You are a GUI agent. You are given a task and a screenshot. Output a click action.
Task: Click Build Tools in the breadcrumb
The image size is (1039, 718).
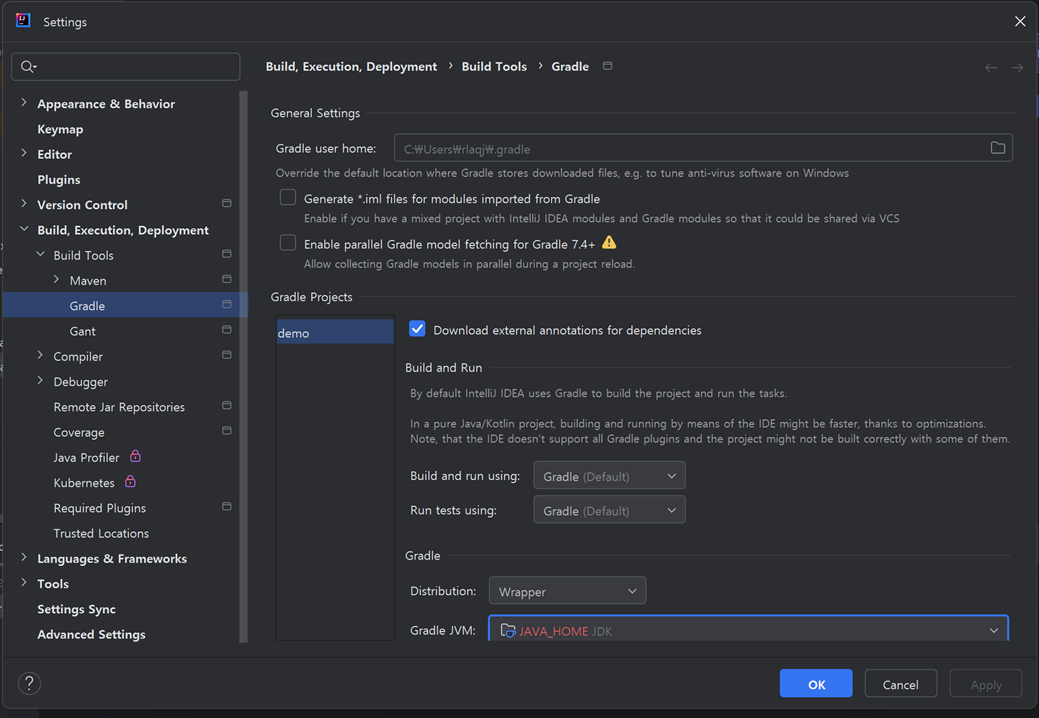pyautogui.click(x=494, y=66)
